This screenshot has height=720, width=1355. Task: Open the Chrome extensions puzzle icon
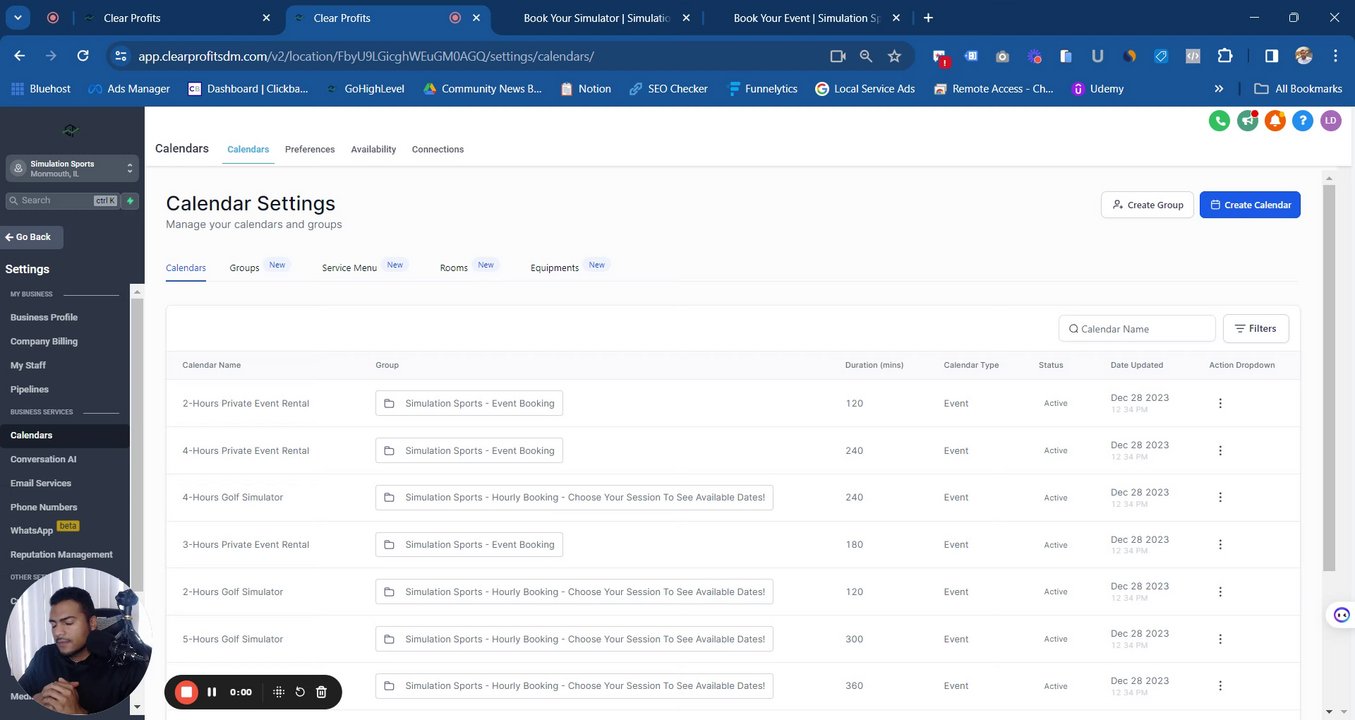(x=1225, y=56)
